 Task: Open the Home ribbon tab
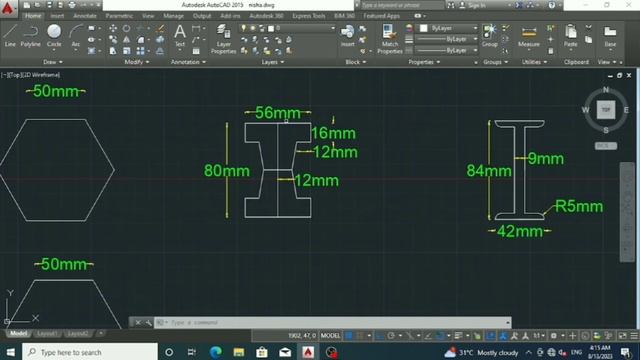tap(33, 16)
